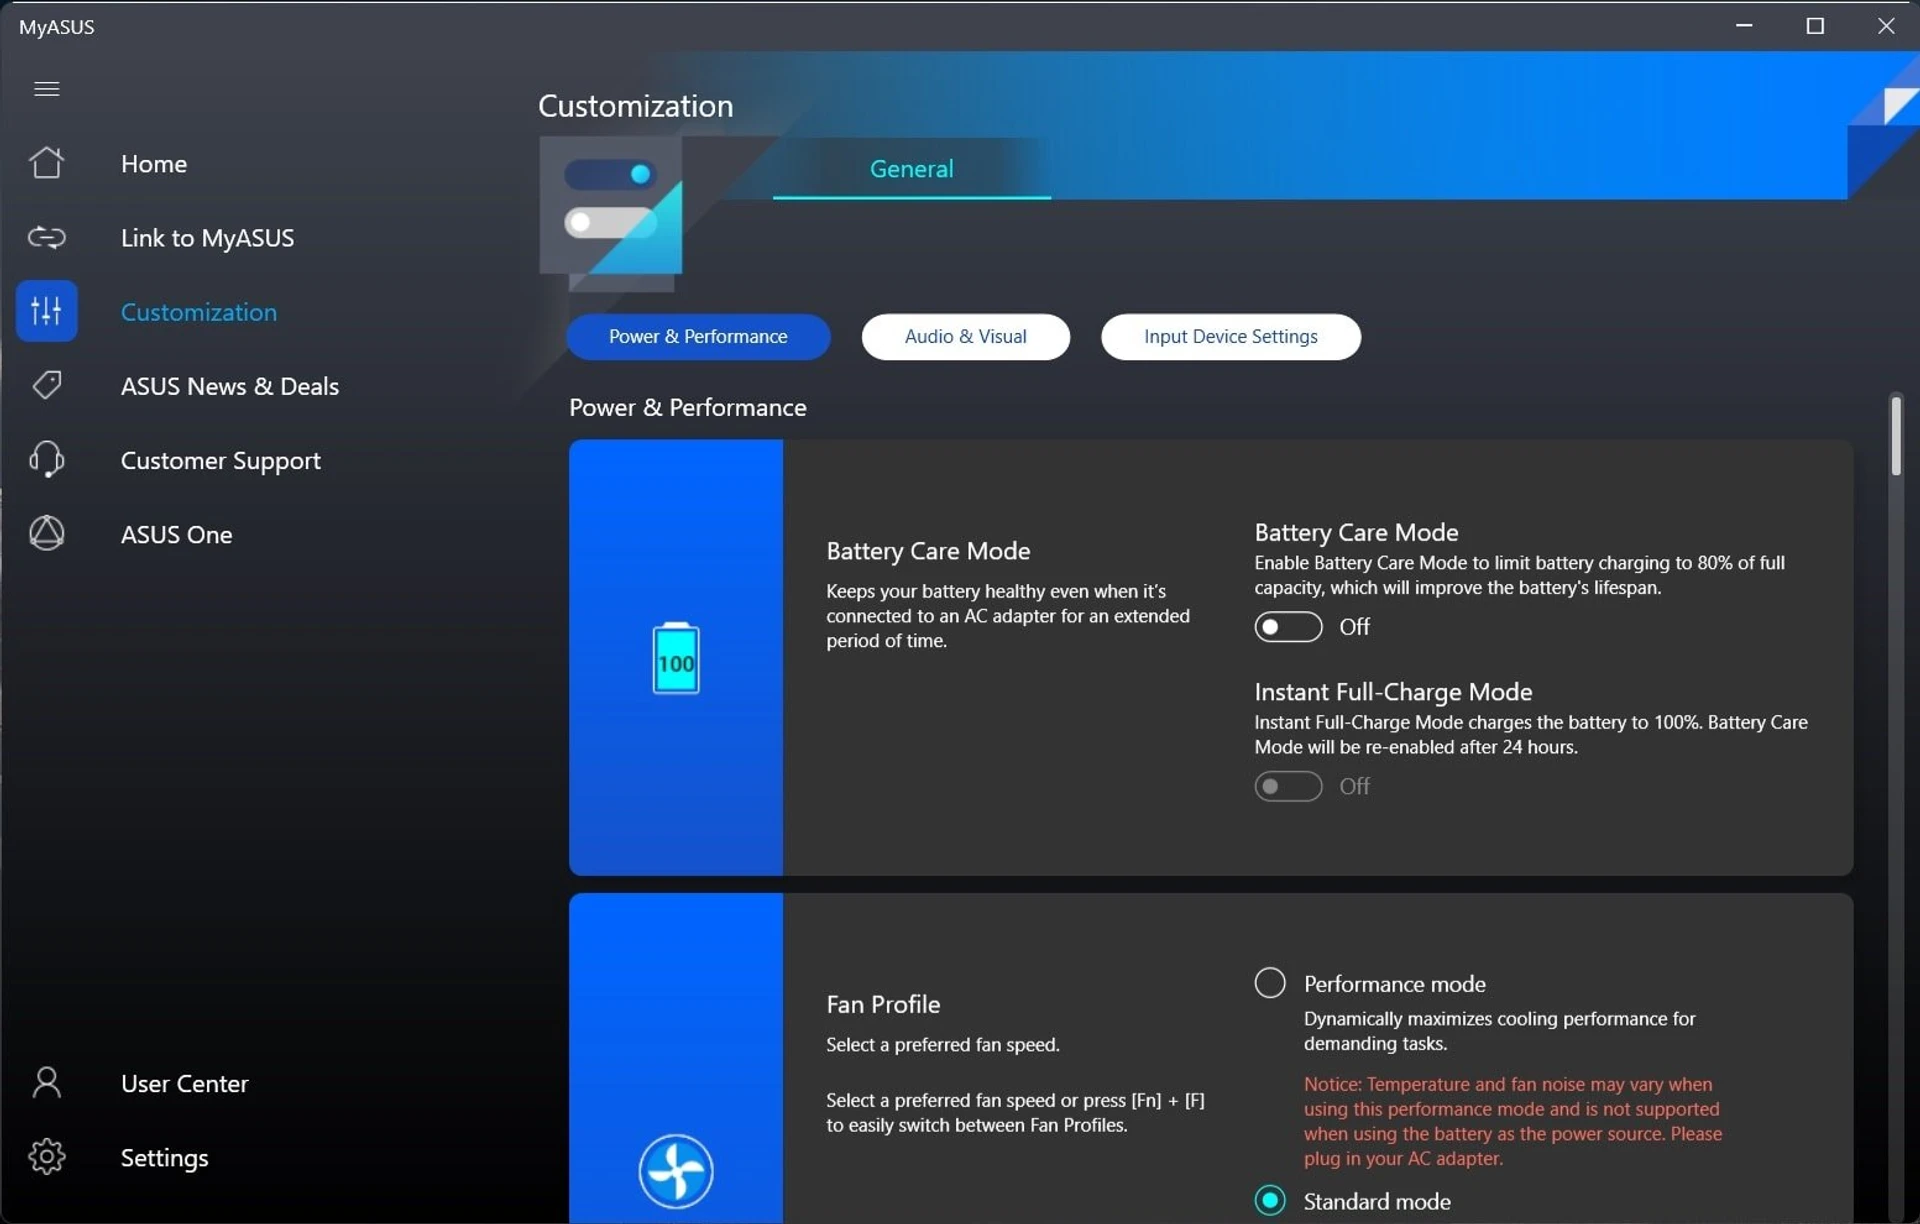1920x1224 pixels.
Task: Click the Settings gear icon
Action: coord(46,1157)
